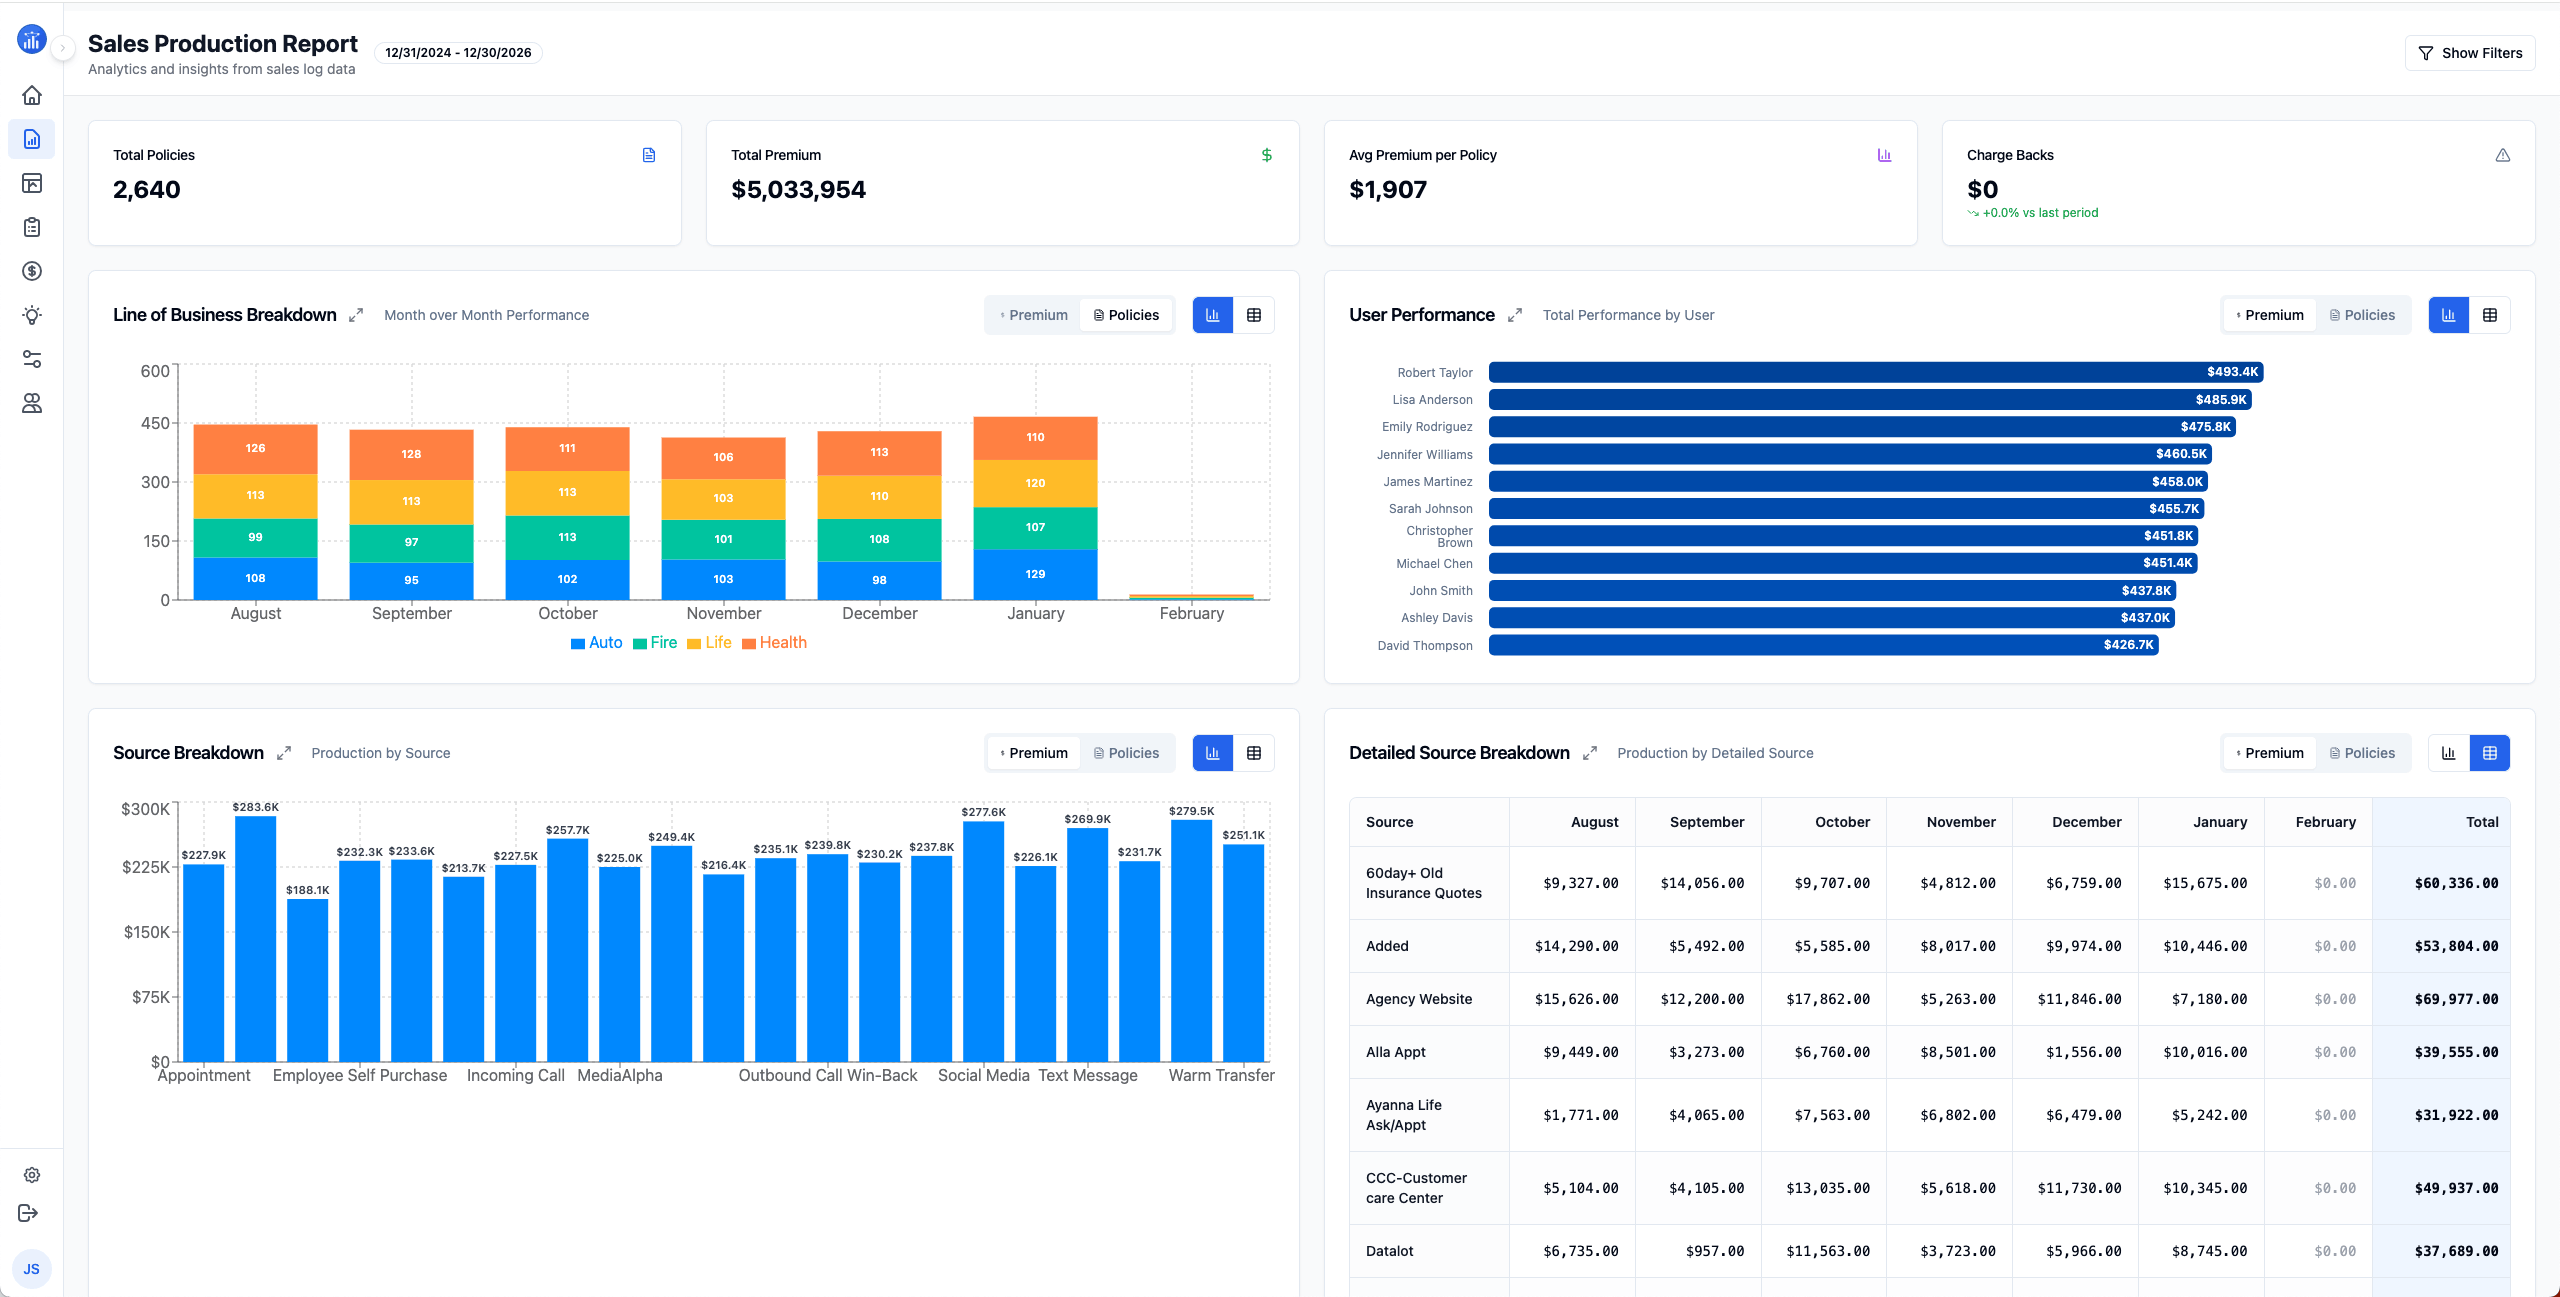Select Policies tab in Detailed Source Breakdown

tap(2362, 753)
